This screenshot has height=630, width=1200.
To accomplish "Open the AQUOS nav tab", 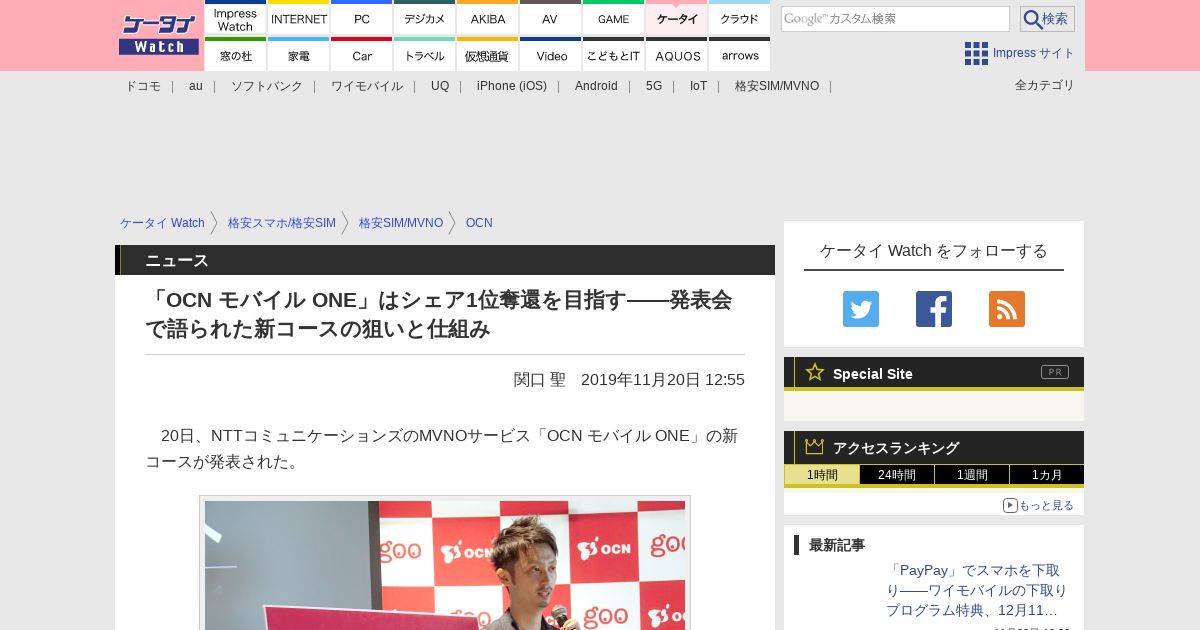I will 677,54.
